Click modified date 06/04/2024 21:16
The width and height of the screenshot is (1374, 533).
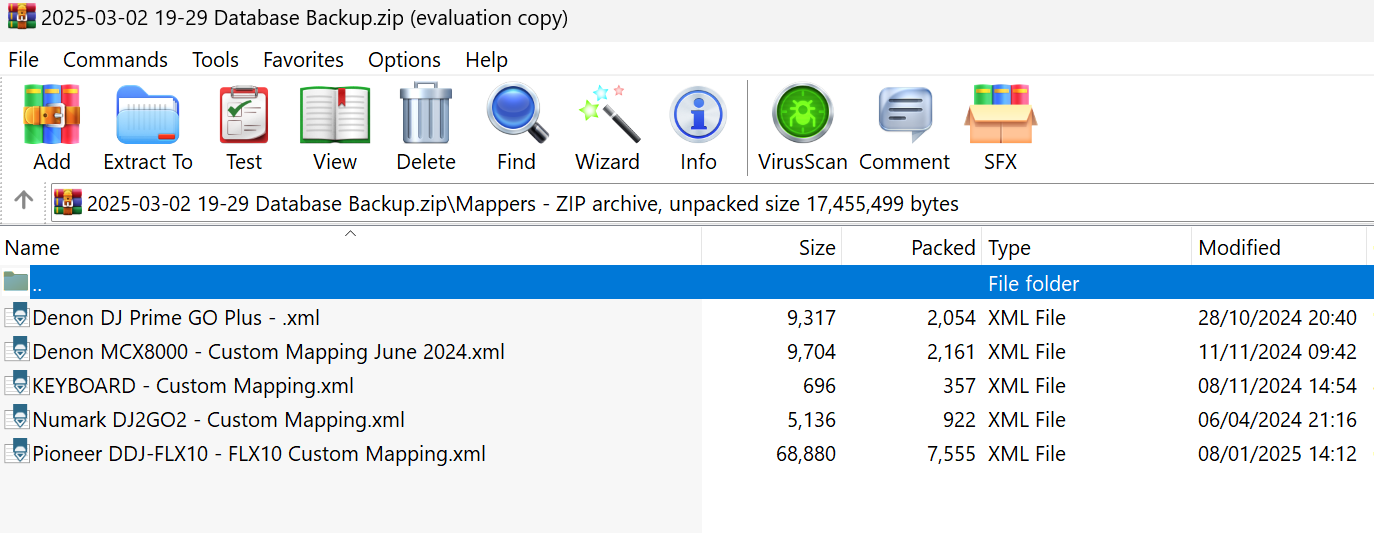pos(1277,420)
